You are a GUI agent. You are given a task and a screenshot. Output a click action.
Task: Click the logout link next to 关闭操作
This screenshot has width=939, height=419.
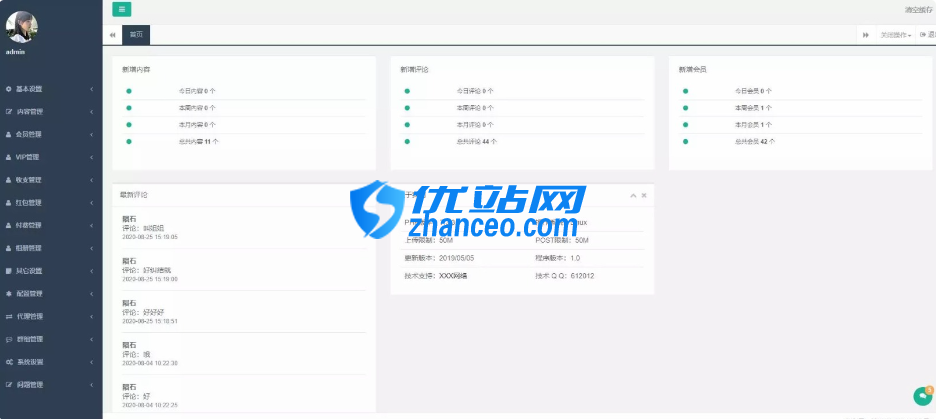[x=928, y=35]
